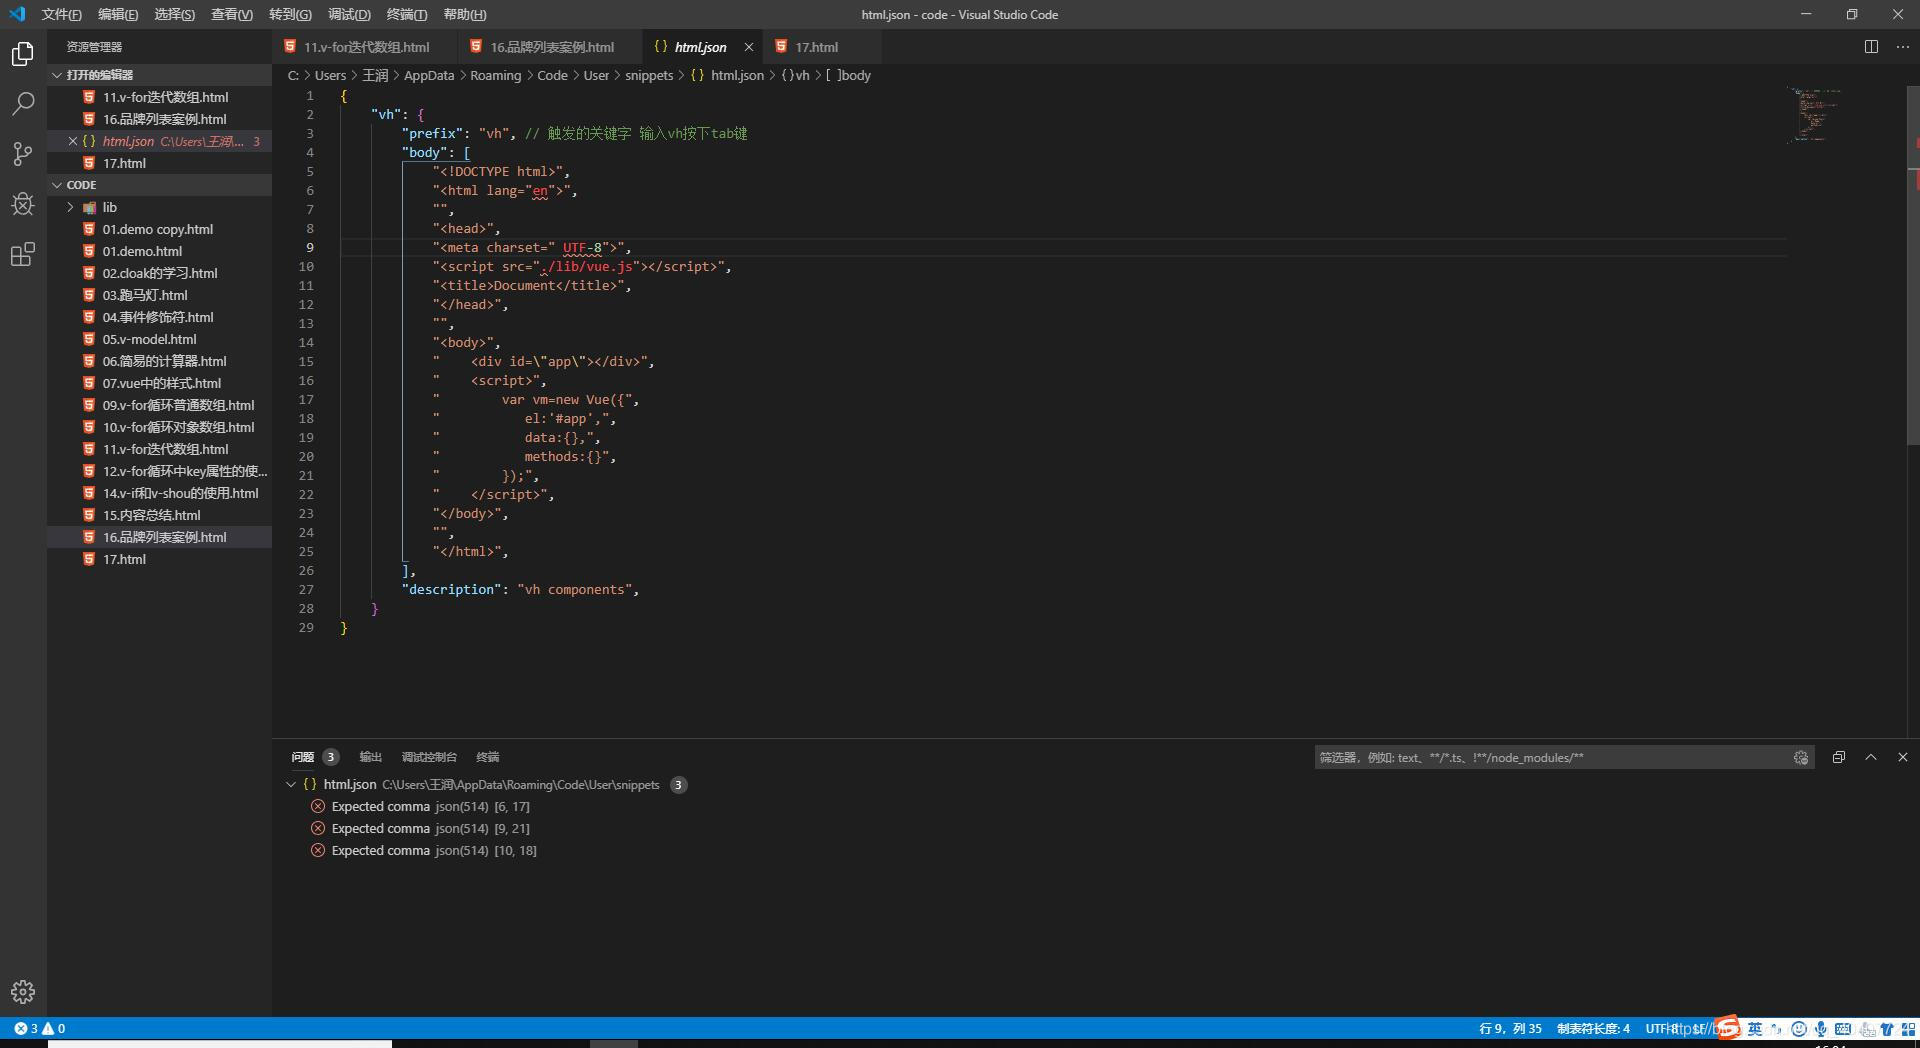Collapse html.json problems group

(x=291, y=785)
